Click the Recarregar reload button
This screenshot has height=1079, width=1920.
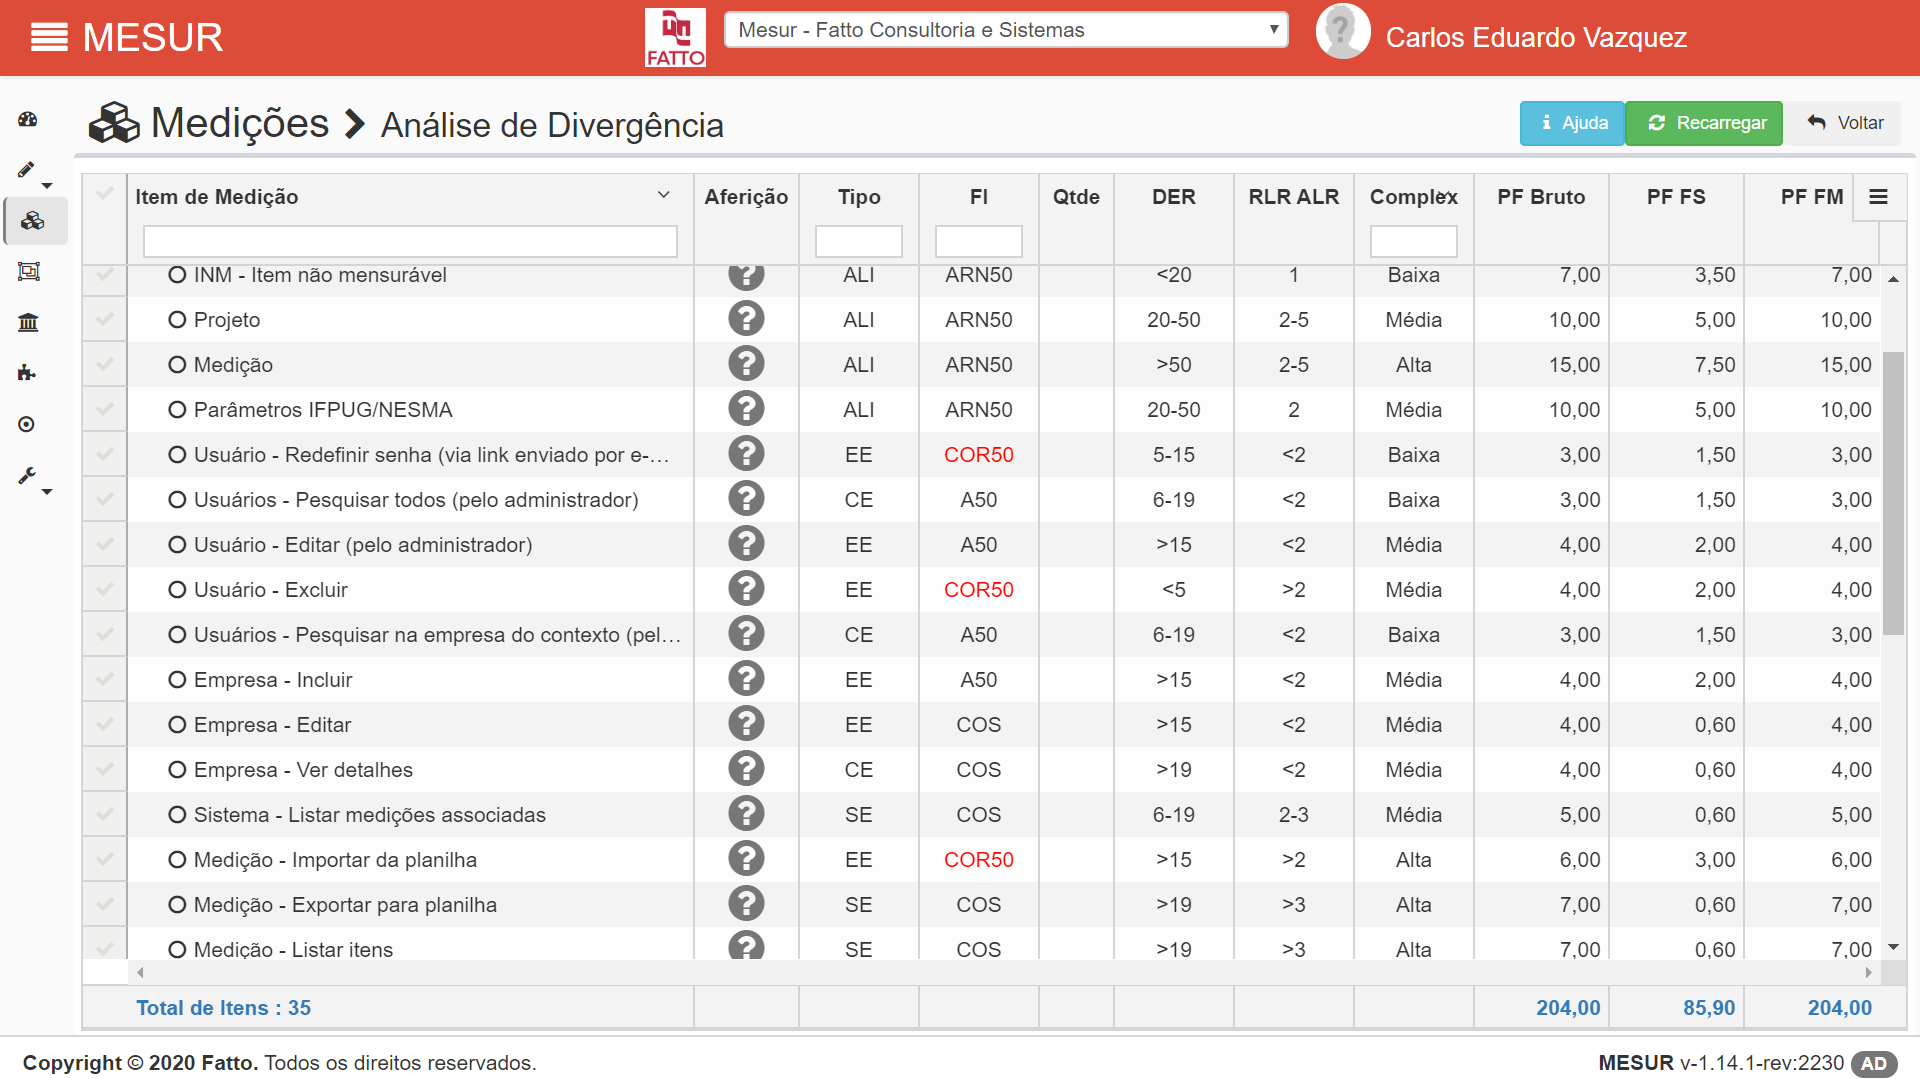click(1704, 123)
